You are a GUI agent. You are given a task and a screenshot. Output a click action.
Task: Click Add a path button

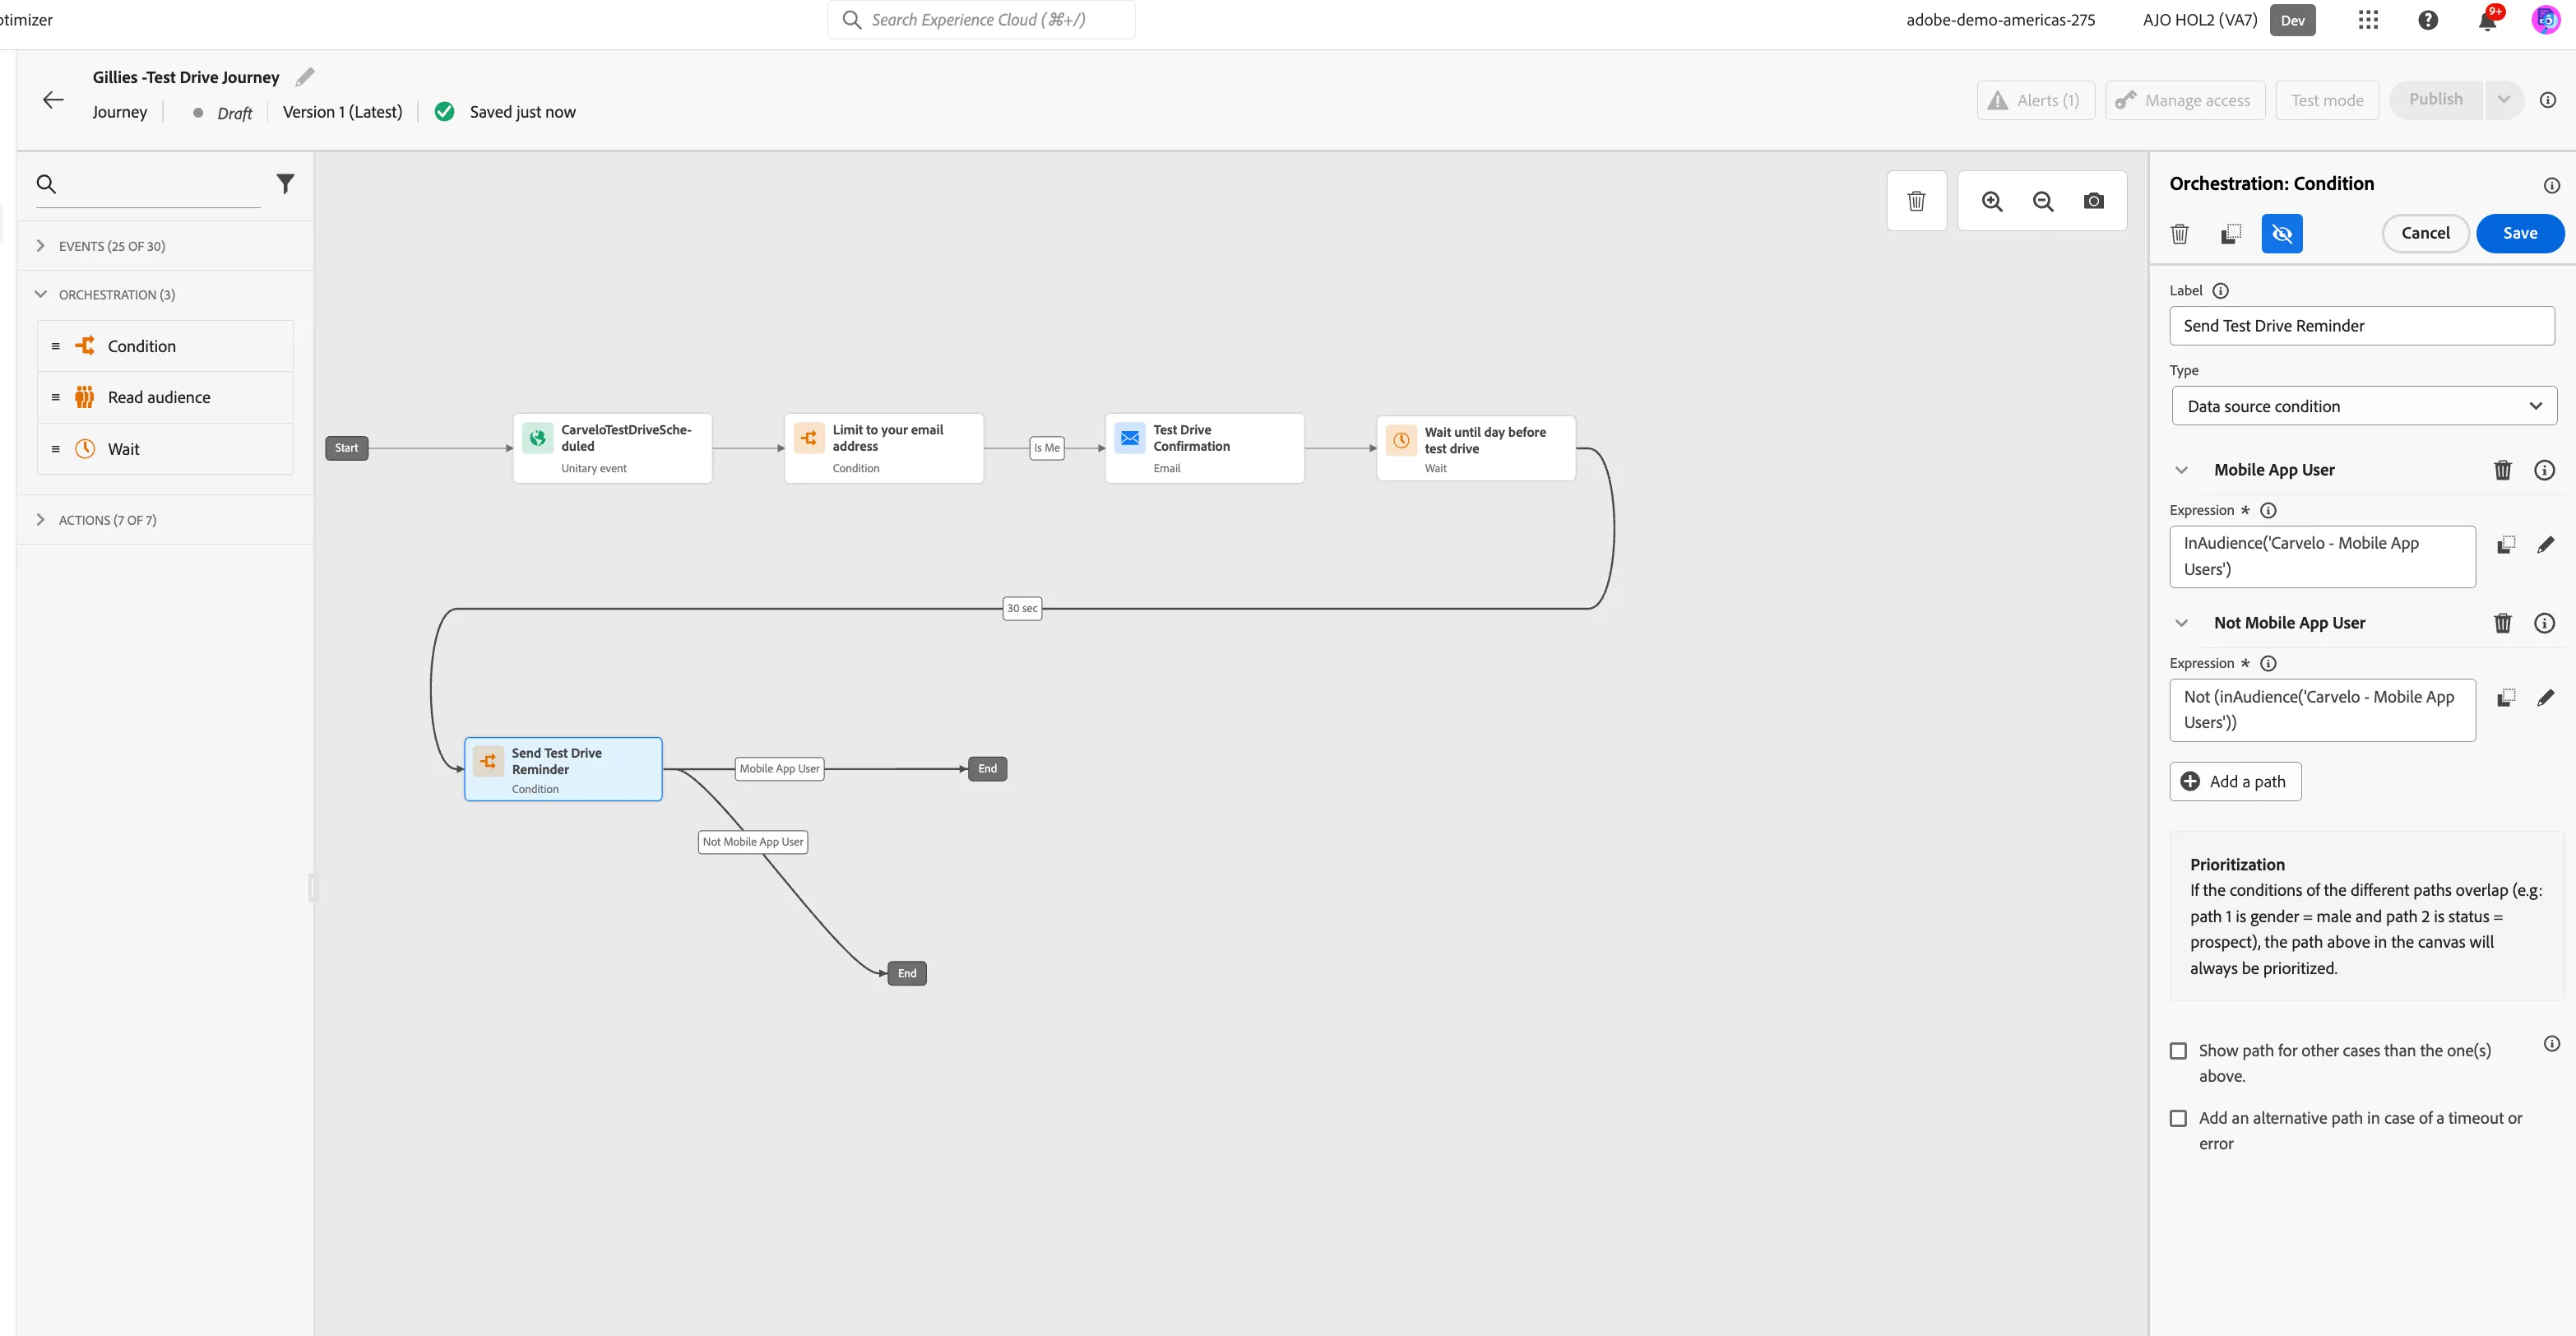pyautogui.click(x=2234, y=782)
